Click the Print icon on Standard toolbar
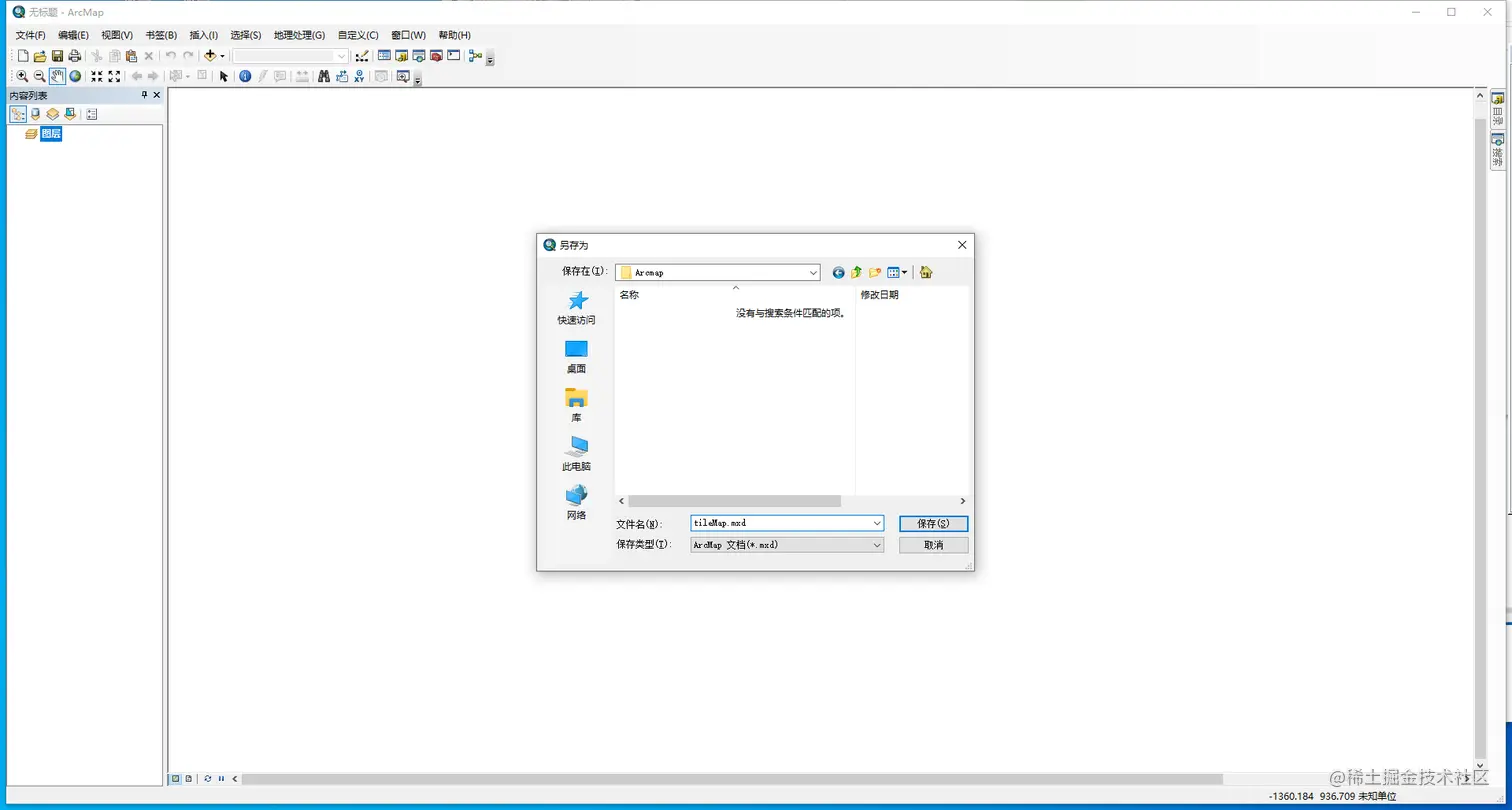Screen dimensions: 1512x810 coord(73,57)
